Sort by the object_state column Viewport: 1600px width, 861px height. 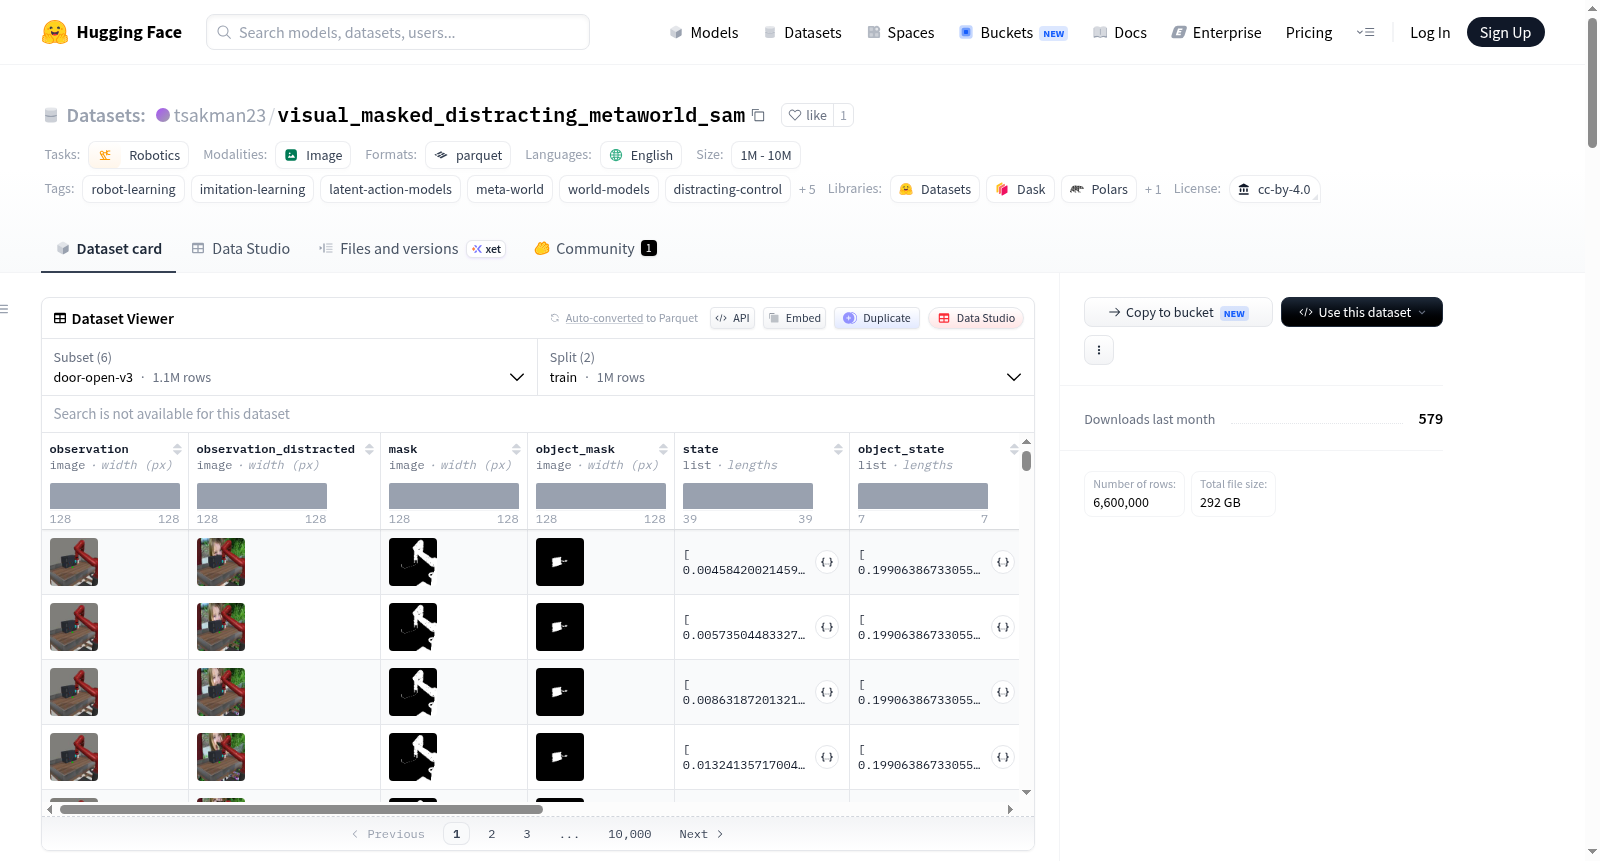pyautogui.click(x=1013, y=449)
